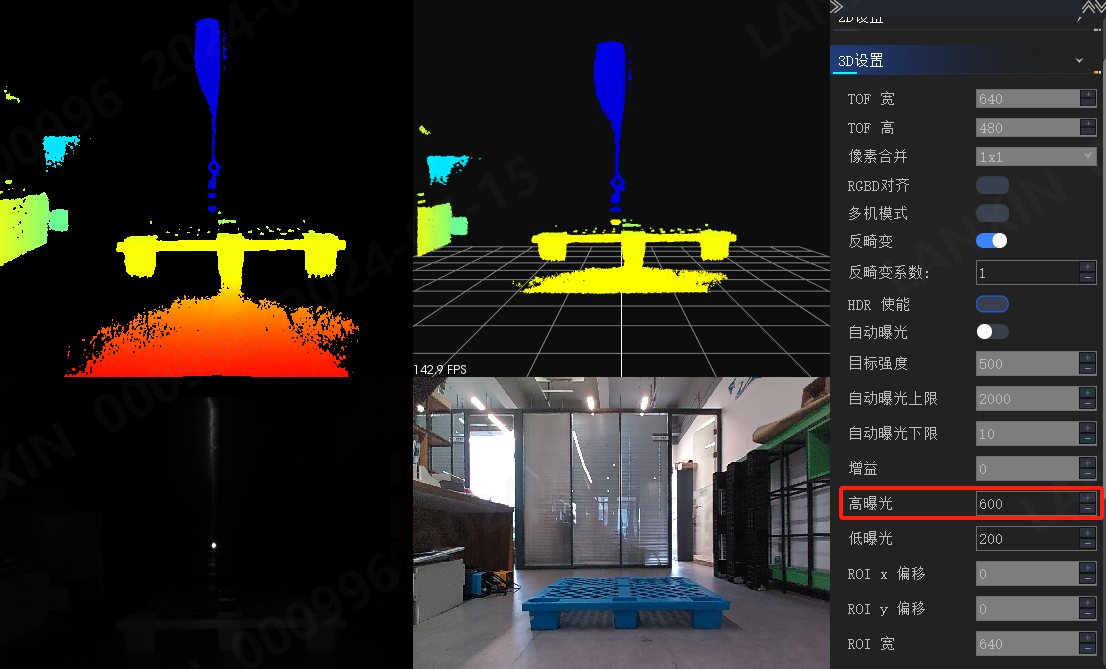Decrease 高曝光 with the minus button
This screenshot has width=1106, height=669.
pyautogui.click(x=1088, y=510)
